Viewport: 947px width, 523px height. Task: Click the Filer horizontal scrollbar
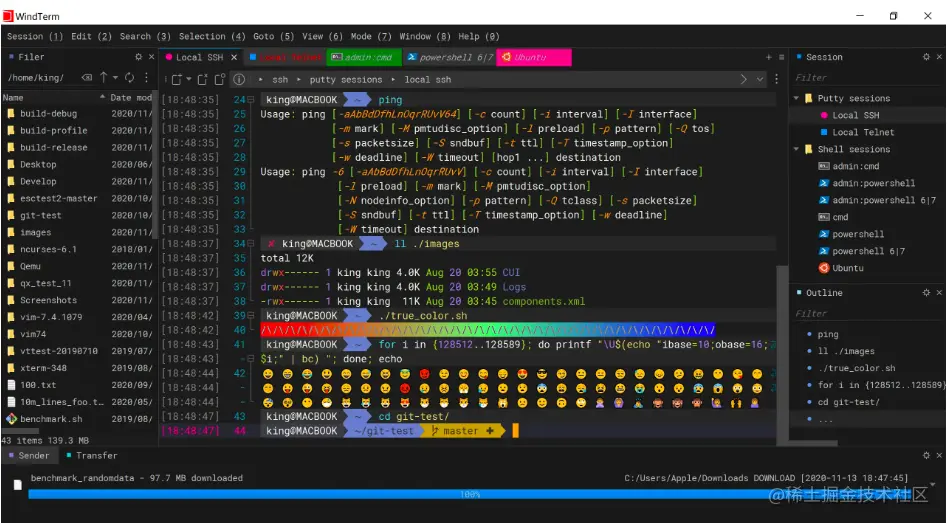click(20, 431)
